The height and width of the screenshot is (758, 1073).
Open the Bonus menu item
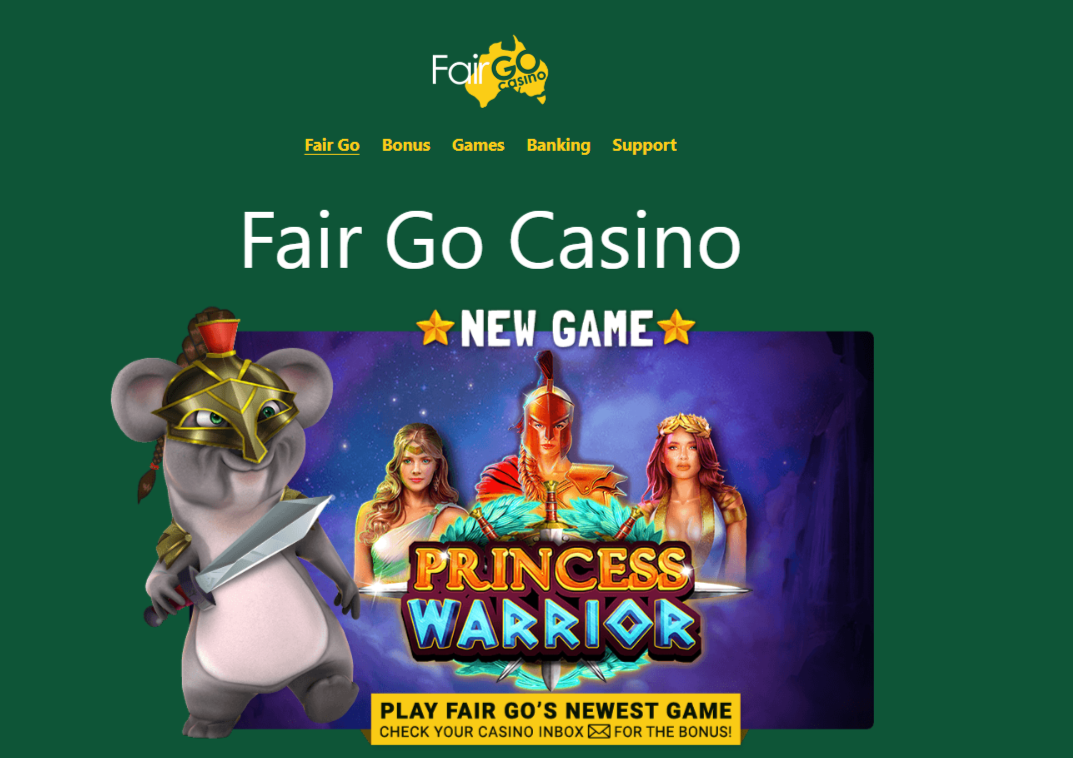tap(406, 145)
